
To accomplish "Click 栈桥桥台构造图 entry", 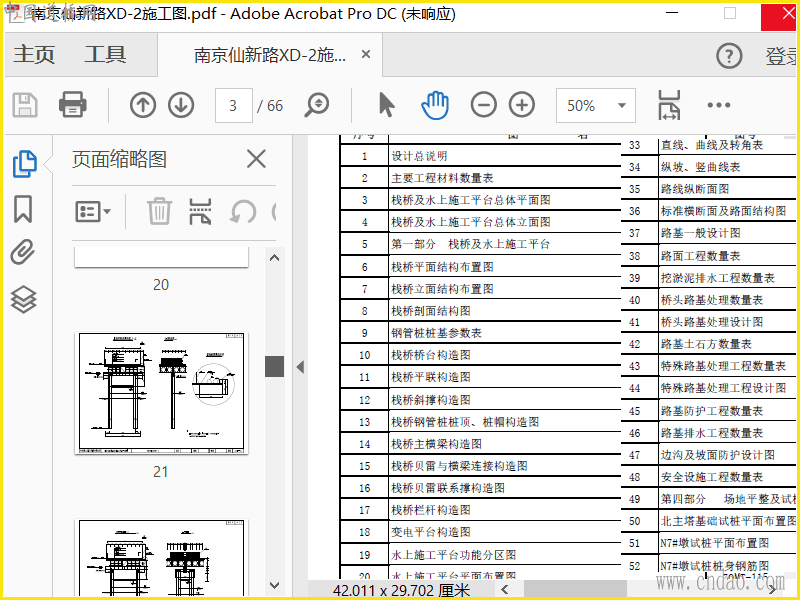I will coord(431,355).
